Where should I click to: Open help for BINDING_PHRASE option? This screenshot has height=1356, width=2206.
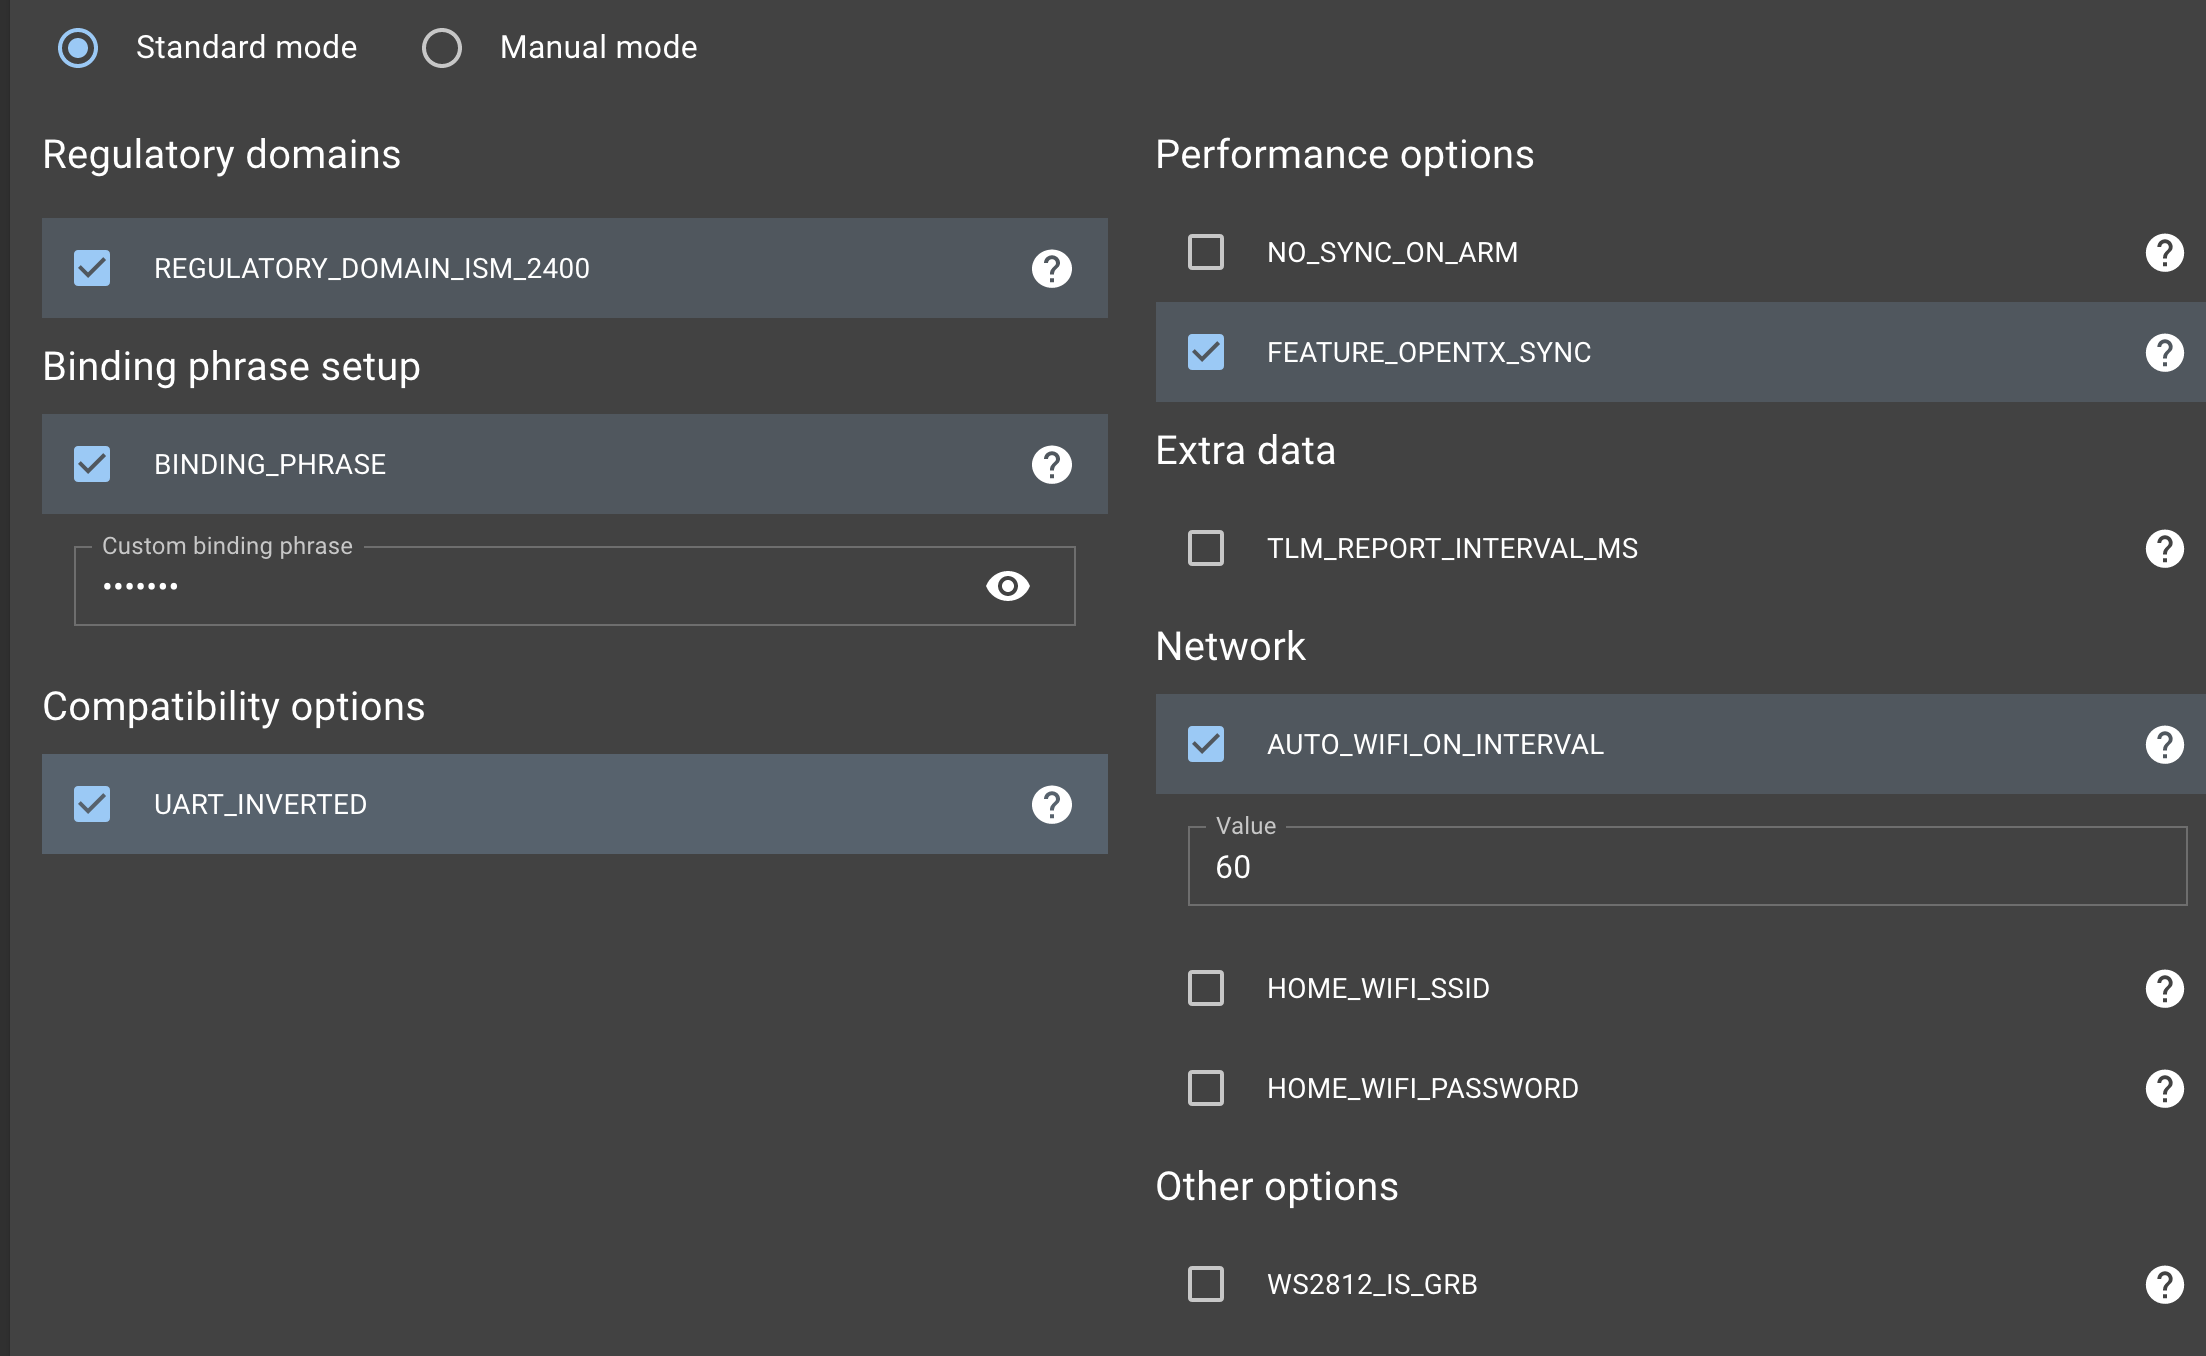(x=1049, y=463)
